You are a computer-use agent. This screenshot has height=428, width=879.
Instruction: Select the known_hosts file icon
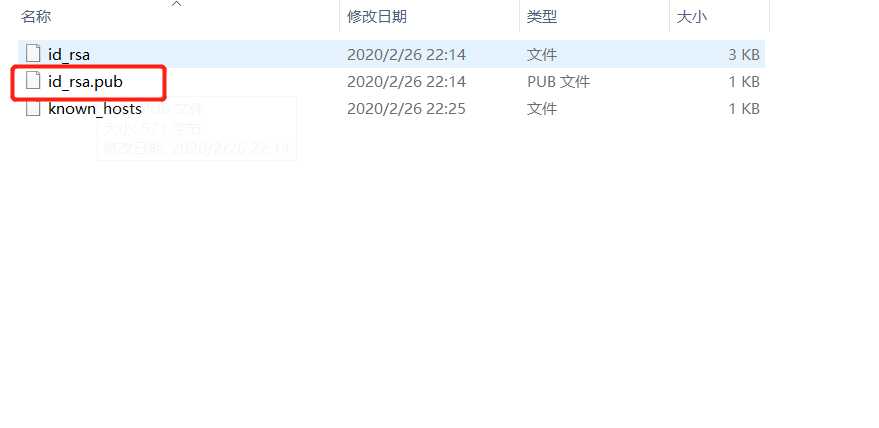[x=34, y=108]
